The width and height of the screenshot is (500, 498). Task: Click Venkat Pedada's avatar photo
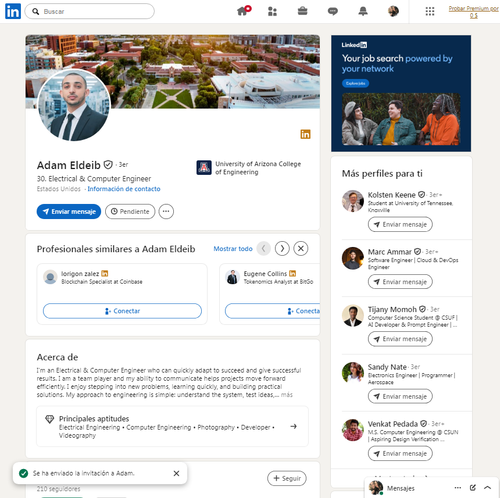pos(353,430)
